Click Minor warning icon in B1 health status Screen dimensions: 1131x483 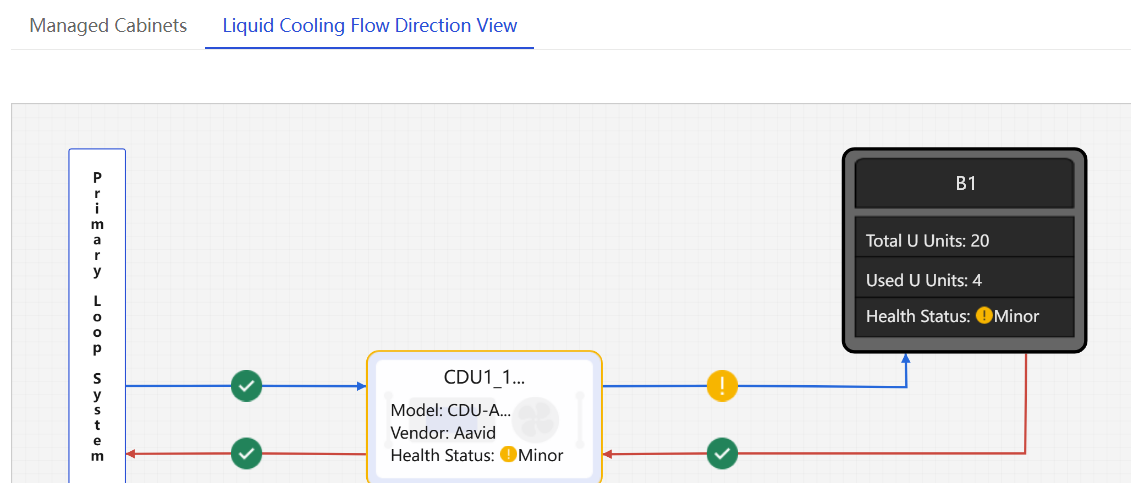click(984, 315)
